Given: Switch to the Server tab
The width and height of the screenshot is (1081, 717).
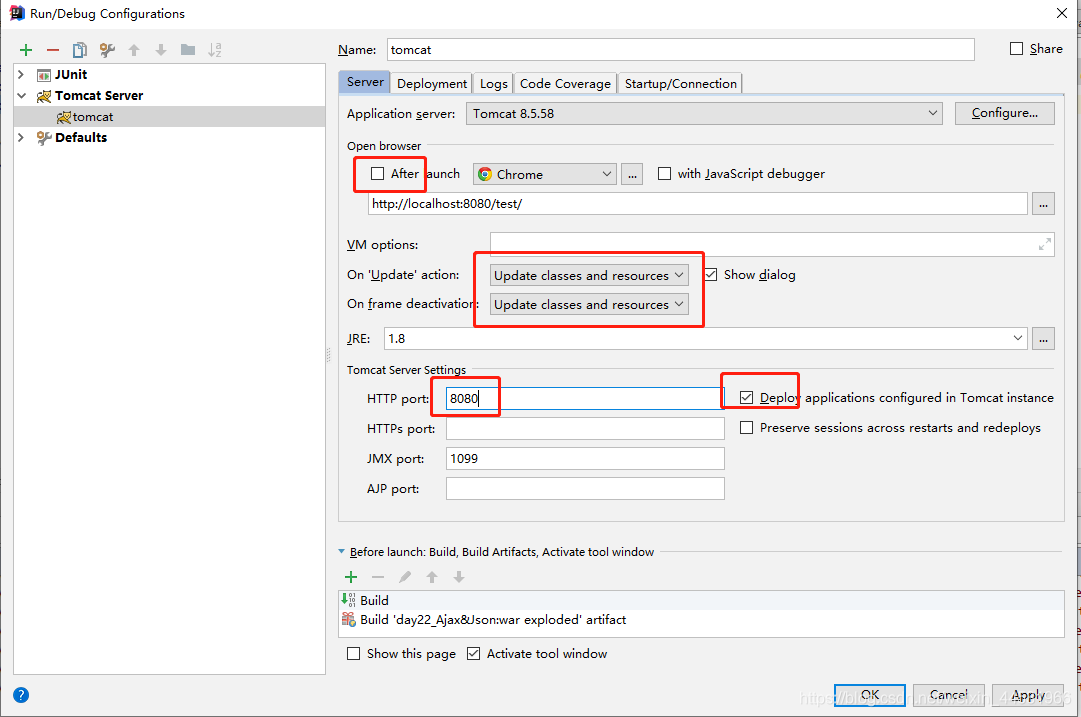Looking at the screenshot, I should 365,82.
